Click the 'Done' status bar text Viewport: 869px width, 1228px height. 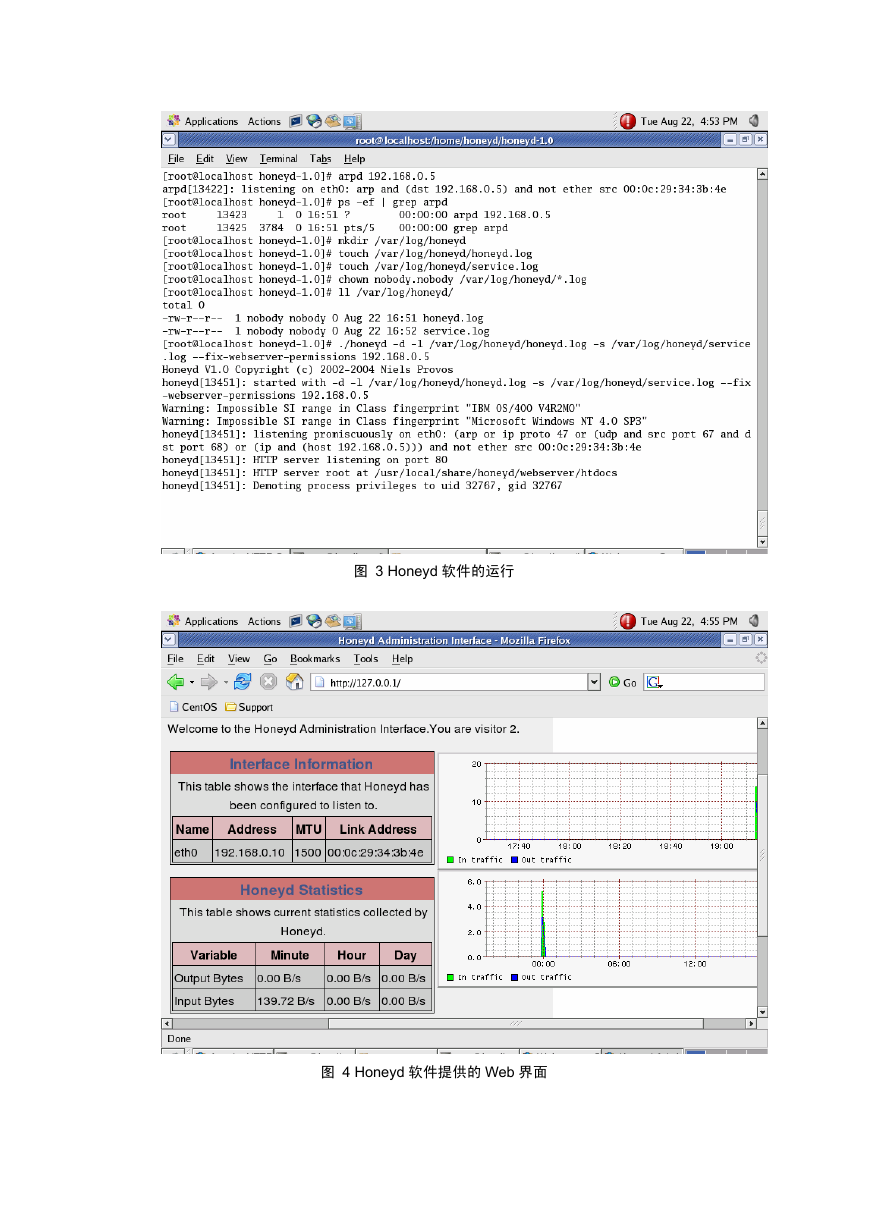[179, 1039]
